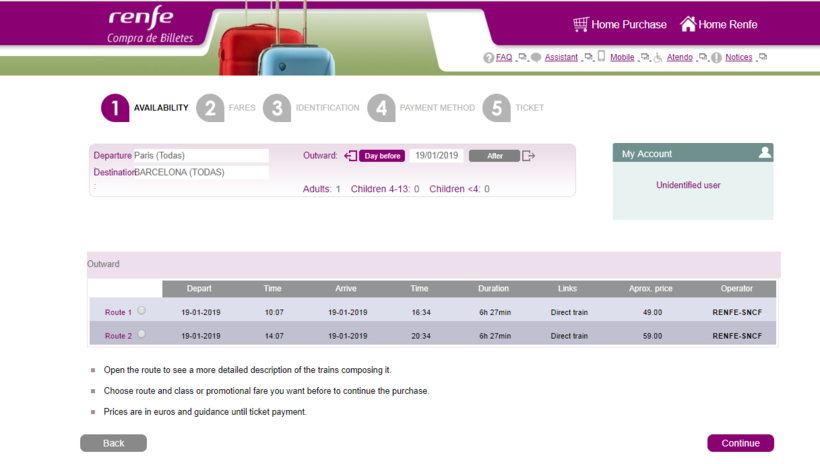Click the next day arrow icon
Image resolution: width=820 pixels, height=464 pixels.
529,156
